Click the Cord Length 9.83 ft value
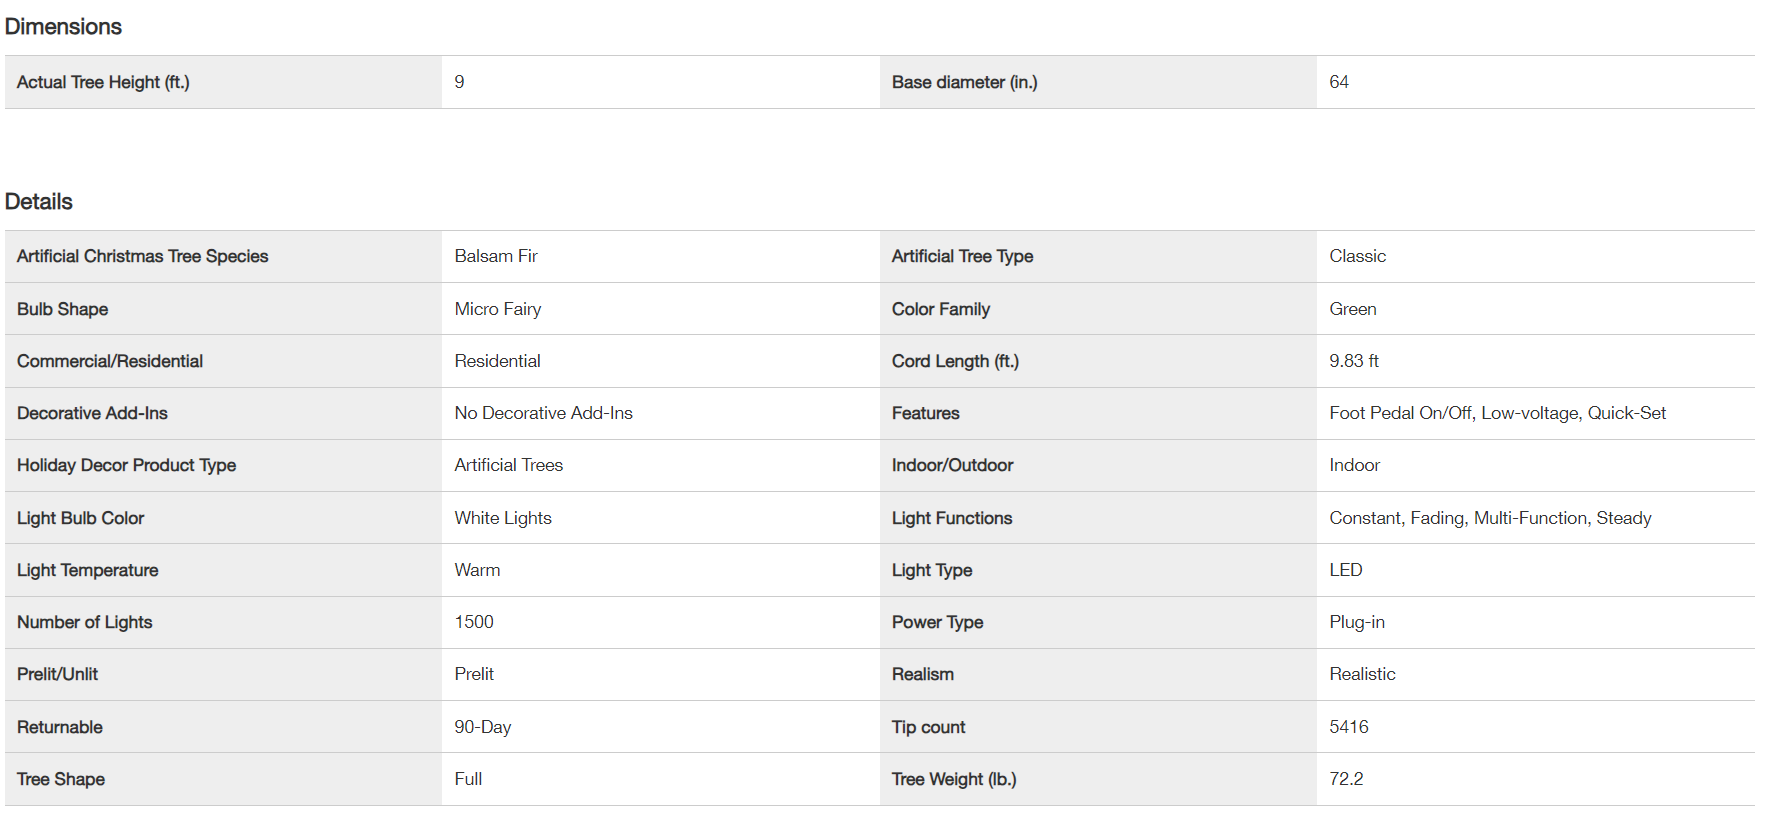Screen dimensions: 1777x840 click(x=1353, y=361)
